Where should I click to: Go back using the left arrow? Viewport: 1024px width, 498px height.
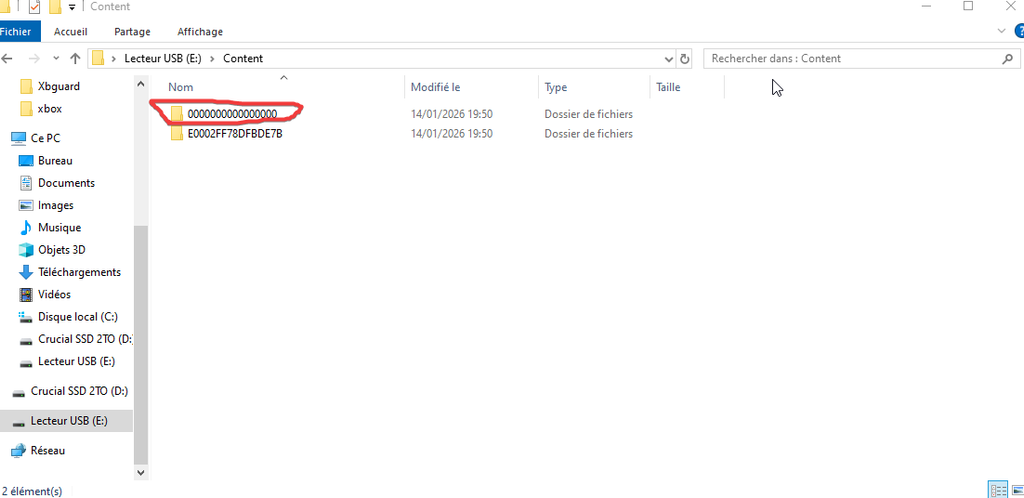pos(9,59)
